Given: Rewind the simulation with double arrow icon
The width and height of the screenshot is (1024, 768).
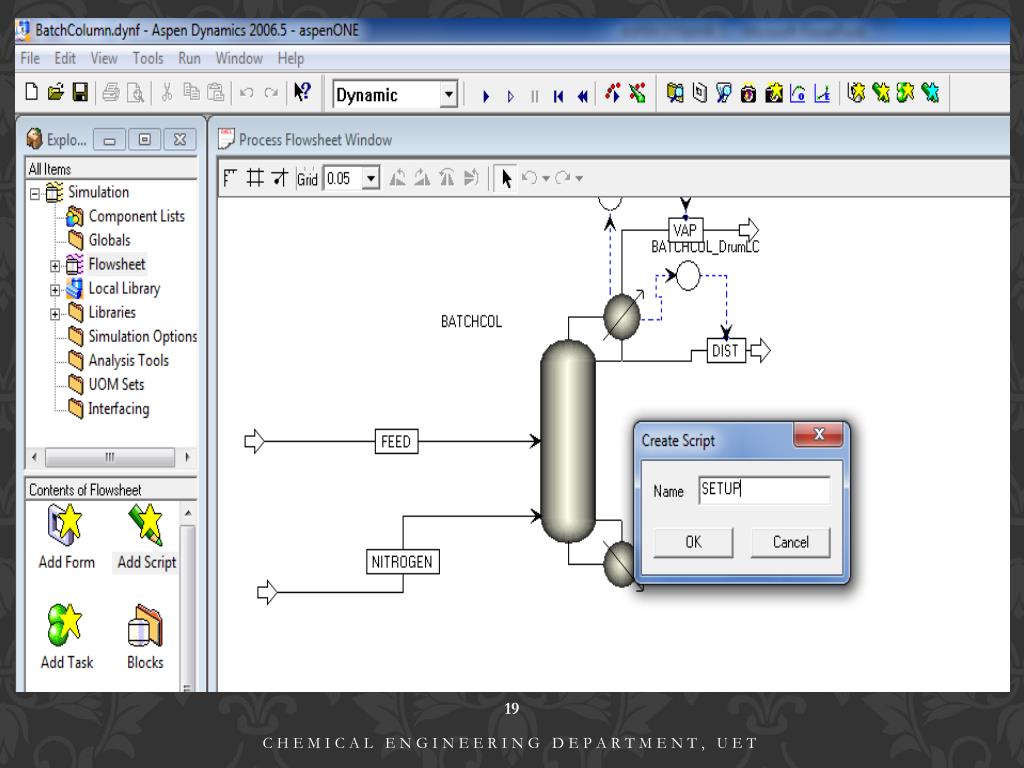Looking at the screenshot, I should (583, 97).
